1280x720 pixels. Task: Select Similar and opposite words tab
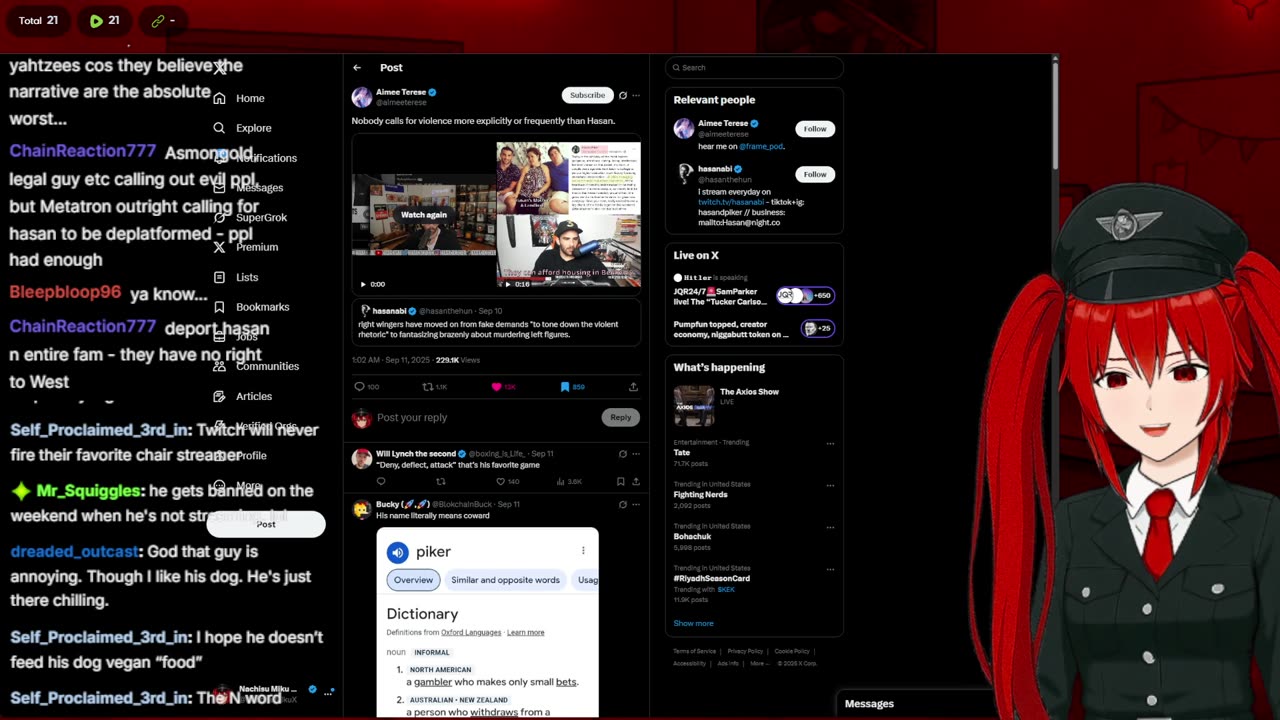[x=505, y=580]
